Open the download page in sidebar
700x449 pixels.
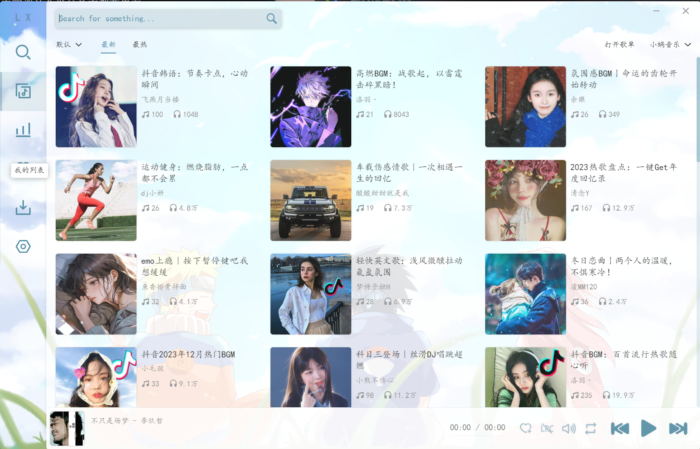23,208
